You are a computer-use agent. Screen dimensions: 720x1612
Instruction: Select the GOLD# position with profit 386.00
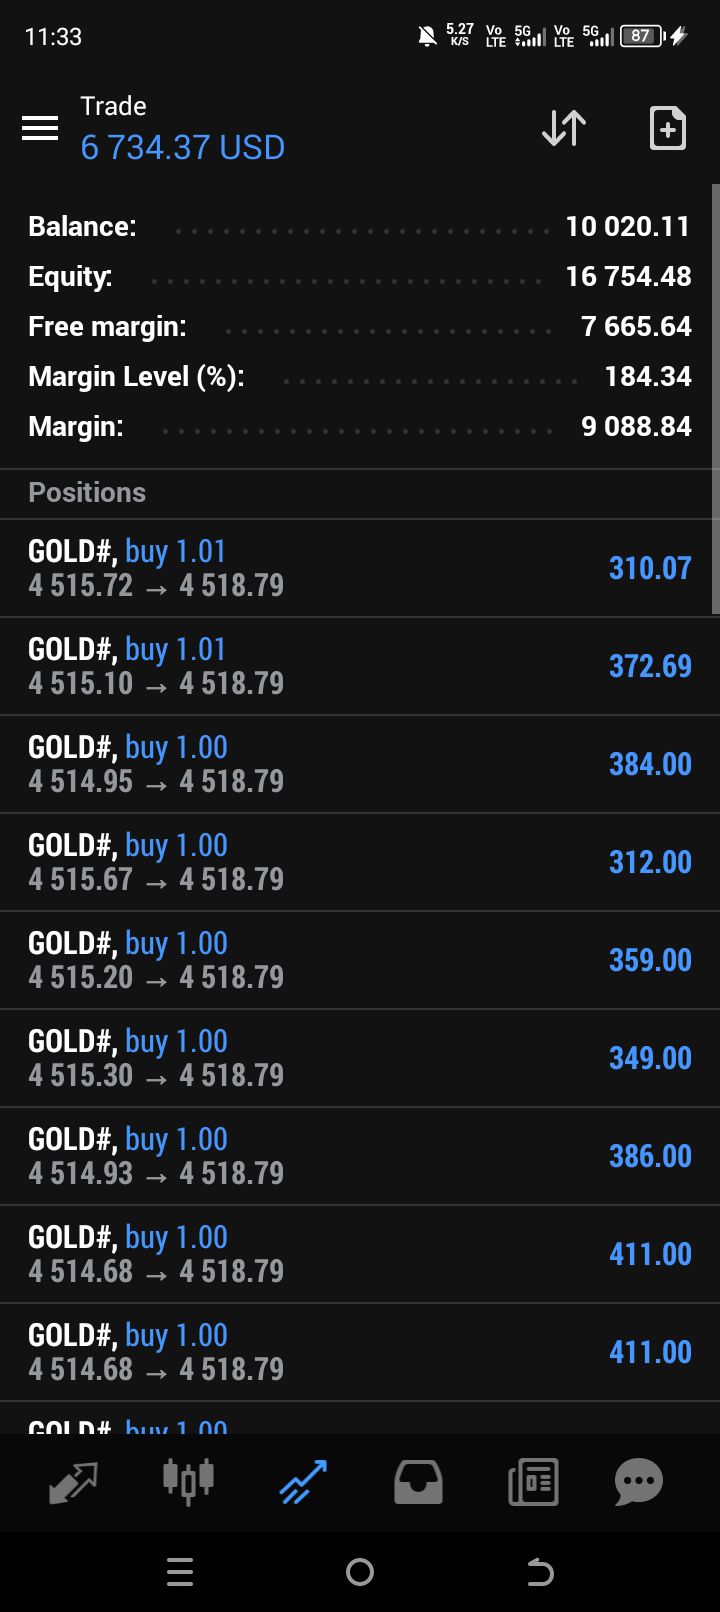click(360, 1156)
